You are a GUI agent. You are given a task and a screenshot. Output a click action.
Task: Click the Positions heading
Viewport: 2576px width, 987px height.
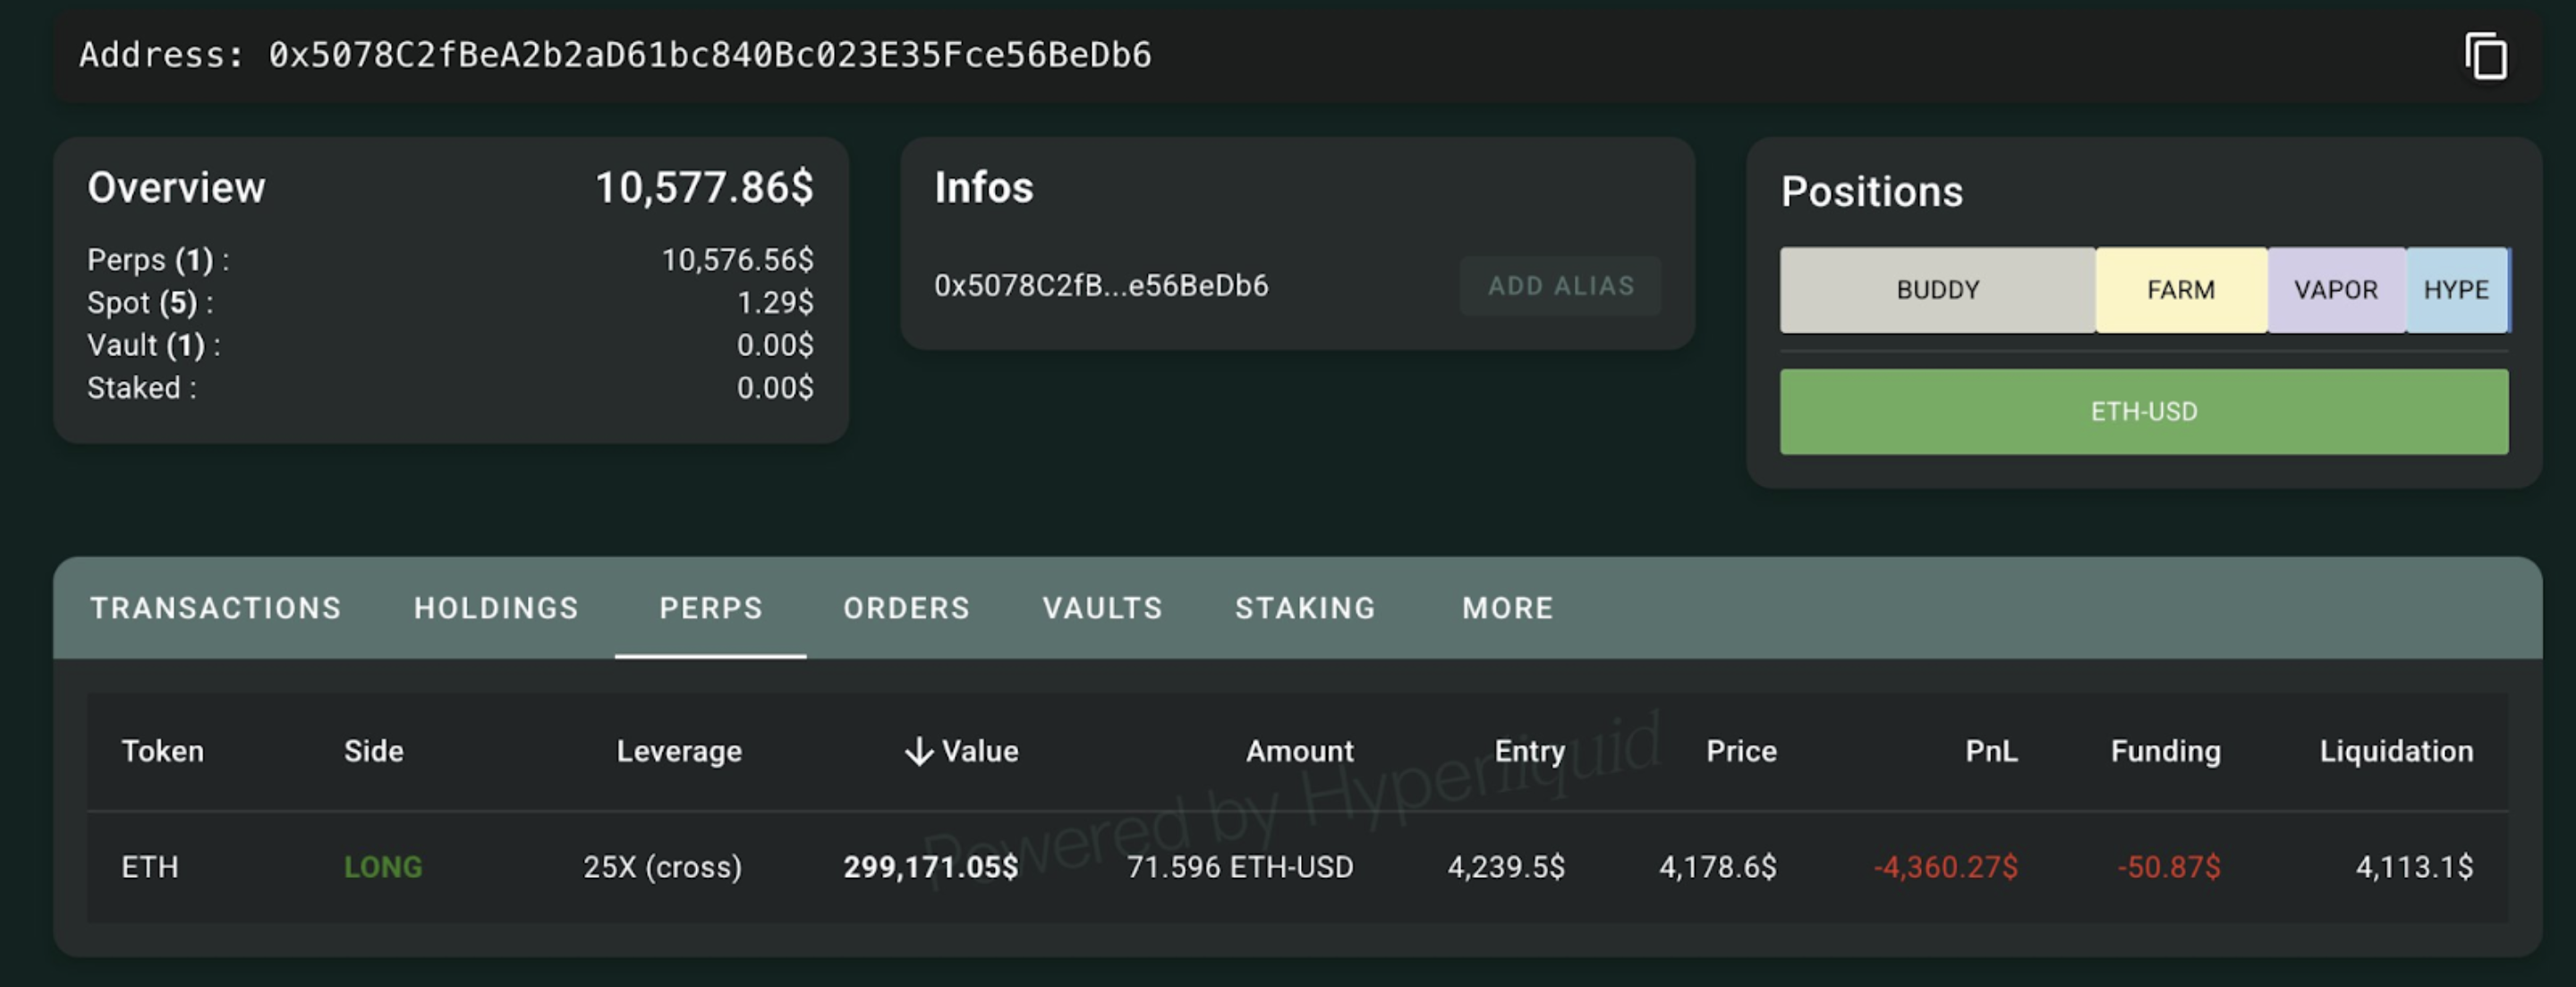click(1872, 192)
